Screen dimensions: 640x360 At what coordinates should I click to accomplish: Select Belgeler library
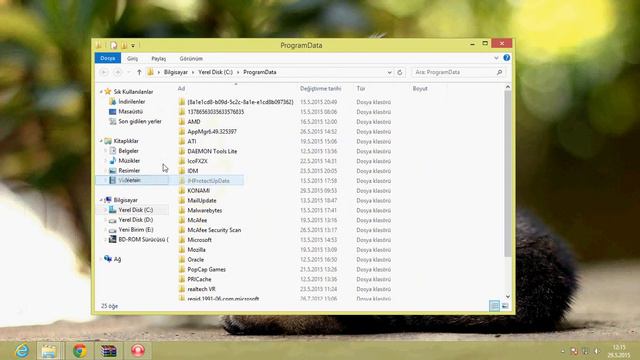[129, 151]
